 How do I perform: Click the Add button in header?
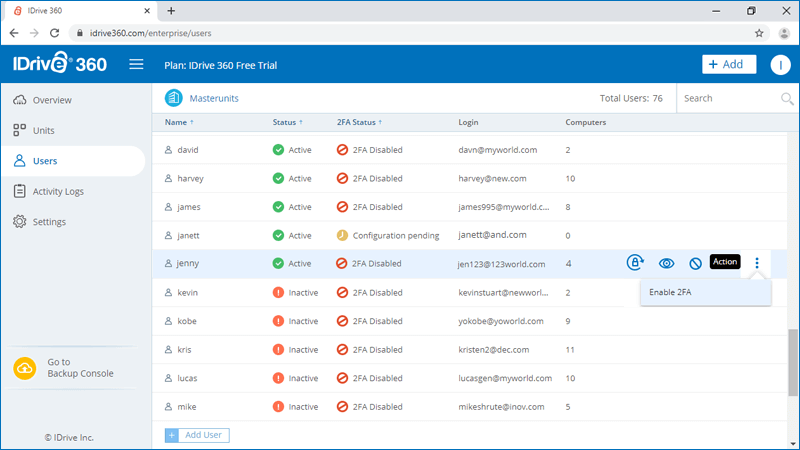click(729, 64)
